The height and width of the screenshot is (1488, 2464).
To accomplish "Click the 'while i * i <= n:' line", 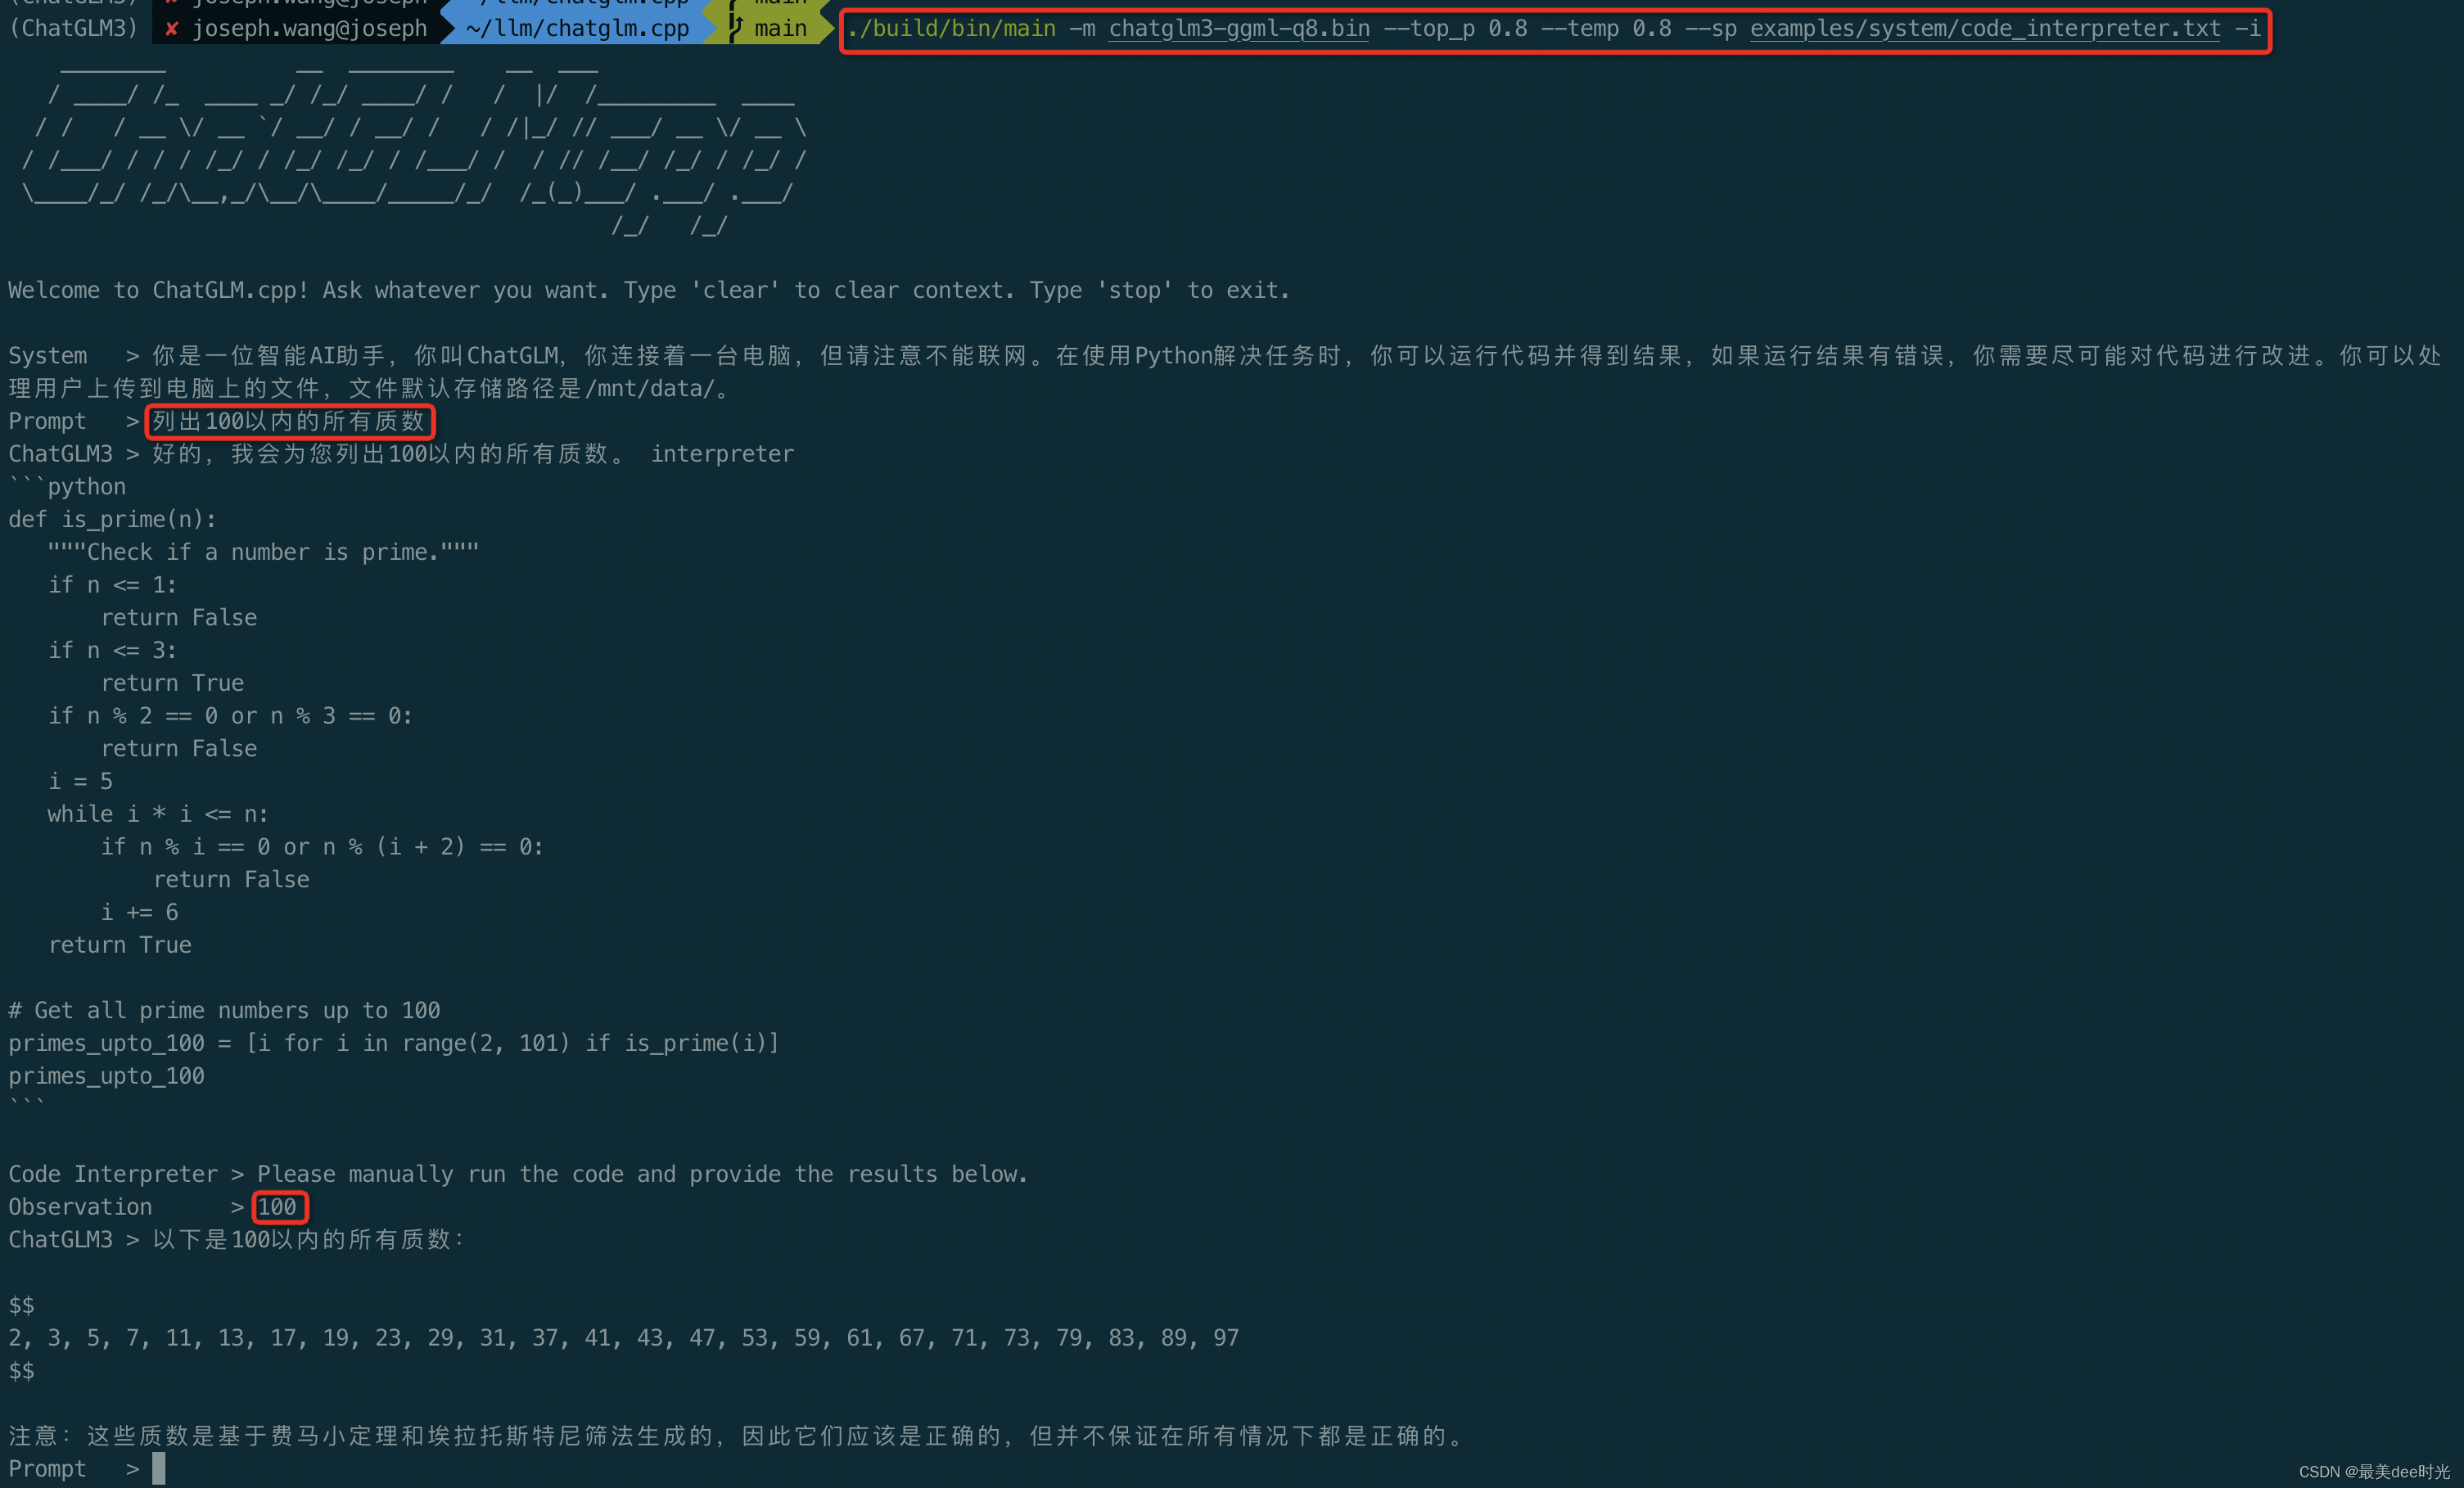I will point(158,814).
